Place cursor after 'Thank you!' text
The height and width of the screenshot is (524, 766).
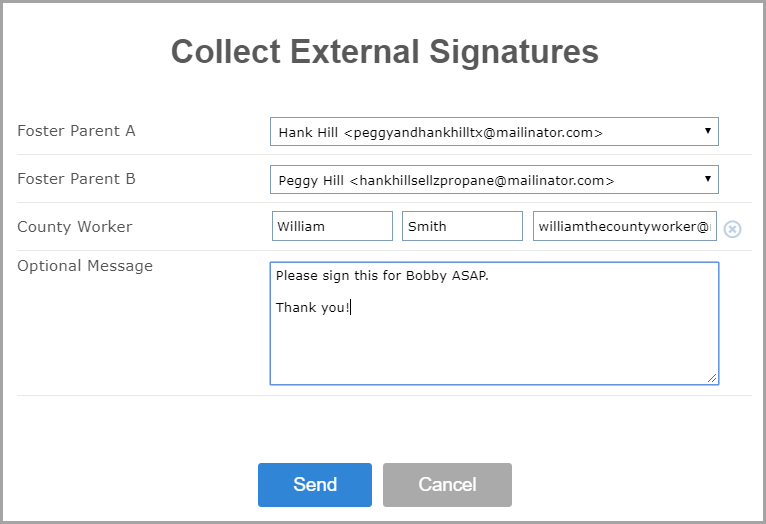(x=351, y=308)
